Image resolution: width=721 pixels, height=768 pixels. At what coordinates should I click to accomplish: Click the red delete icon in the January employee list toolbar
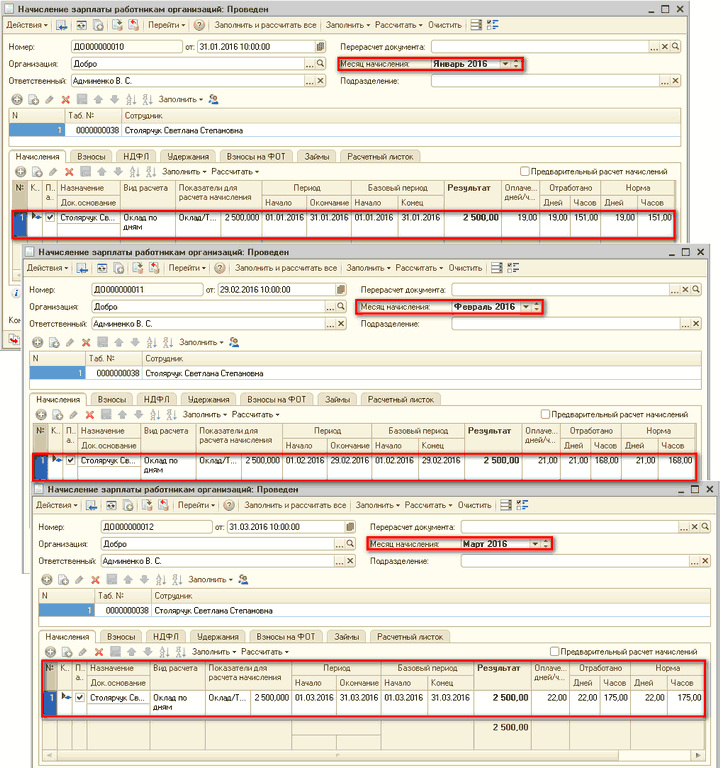click(x=66, y=100)
